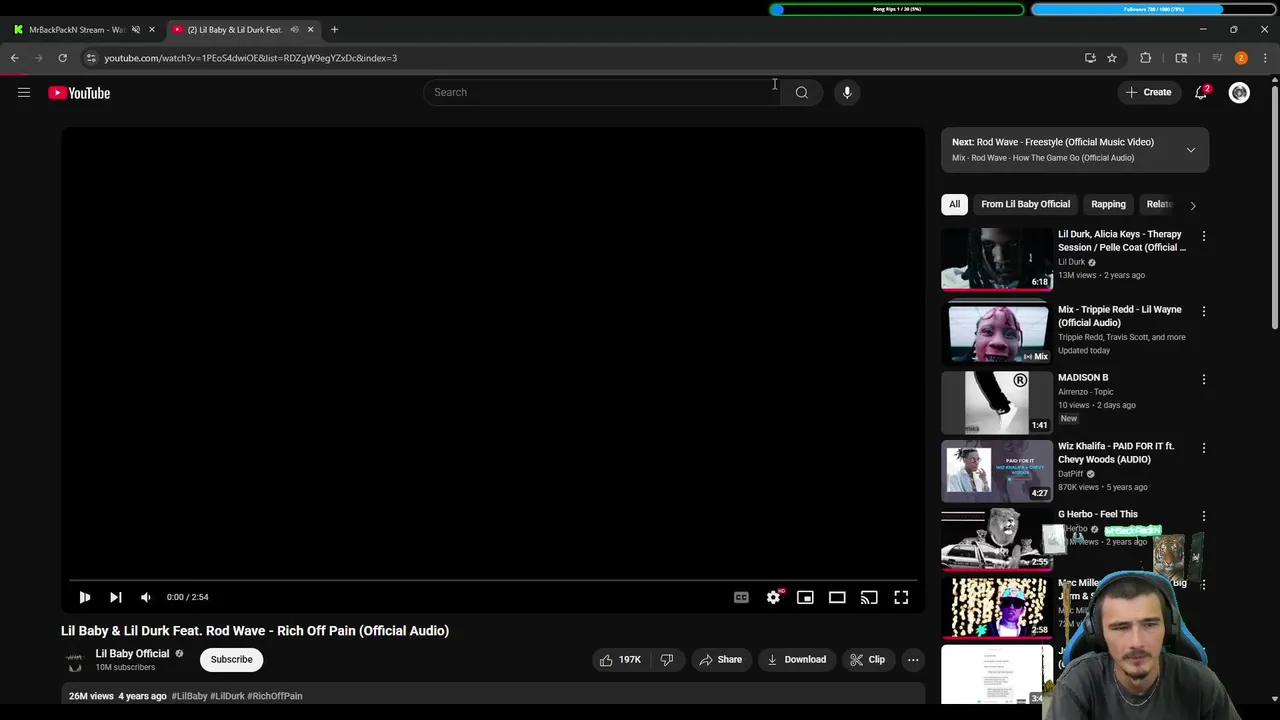Start voice search with the microphone

[x=847, y=92]
